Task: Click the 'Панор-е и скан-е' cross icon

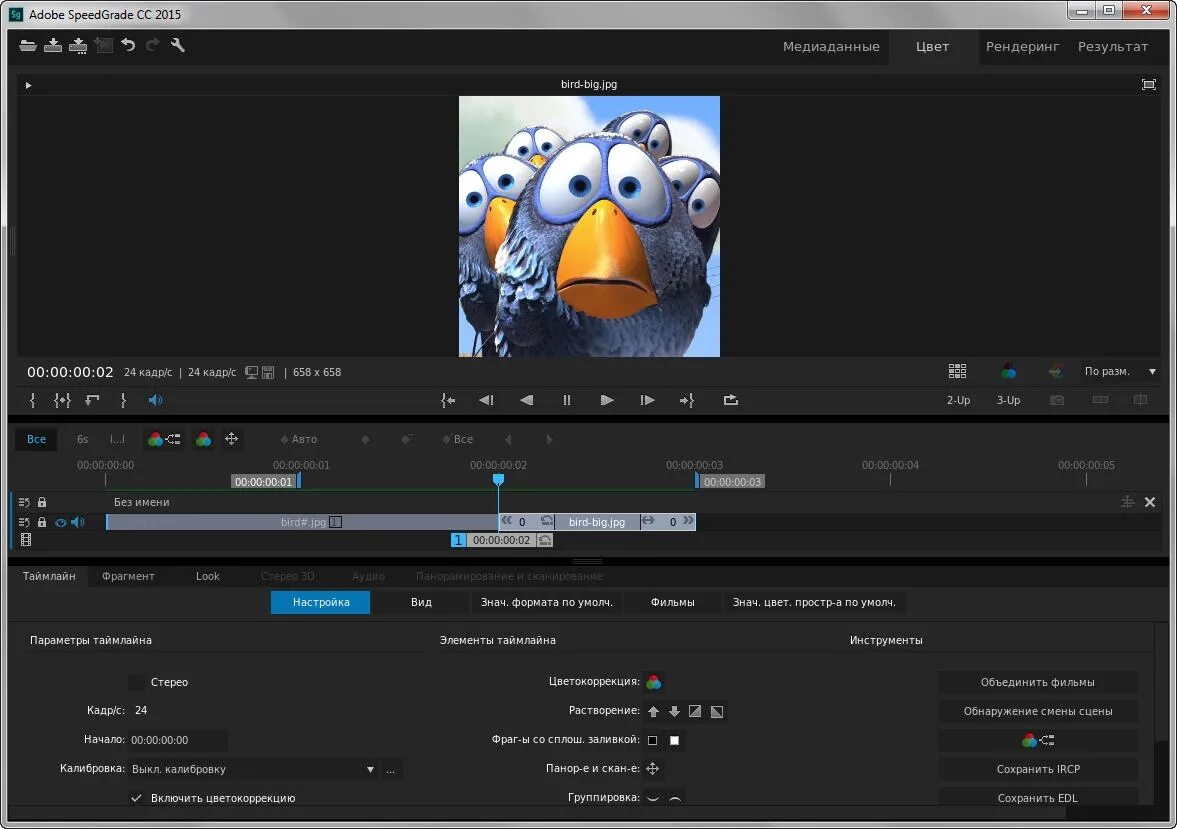Action: [652, 768]
